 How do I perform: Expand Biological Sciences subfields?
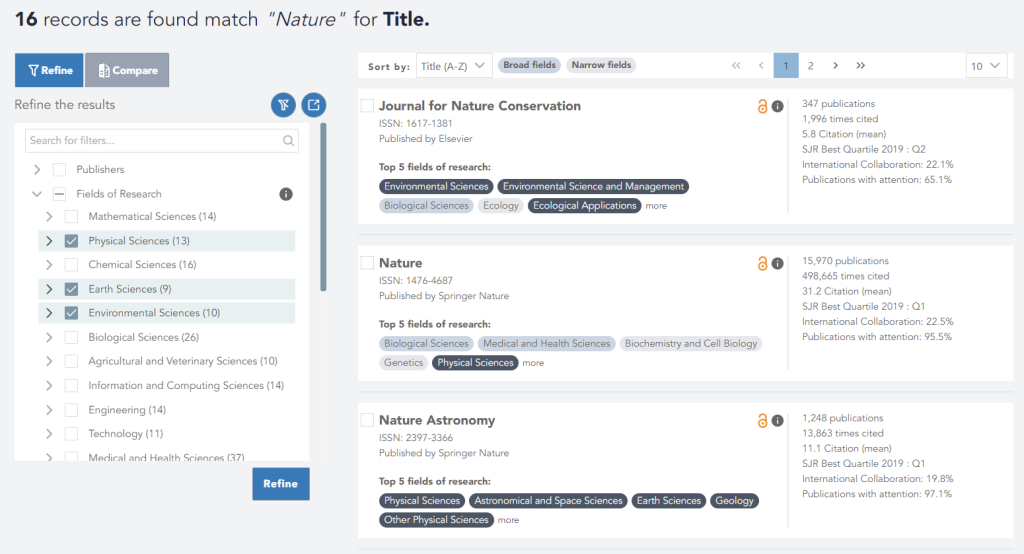[49, 337]
